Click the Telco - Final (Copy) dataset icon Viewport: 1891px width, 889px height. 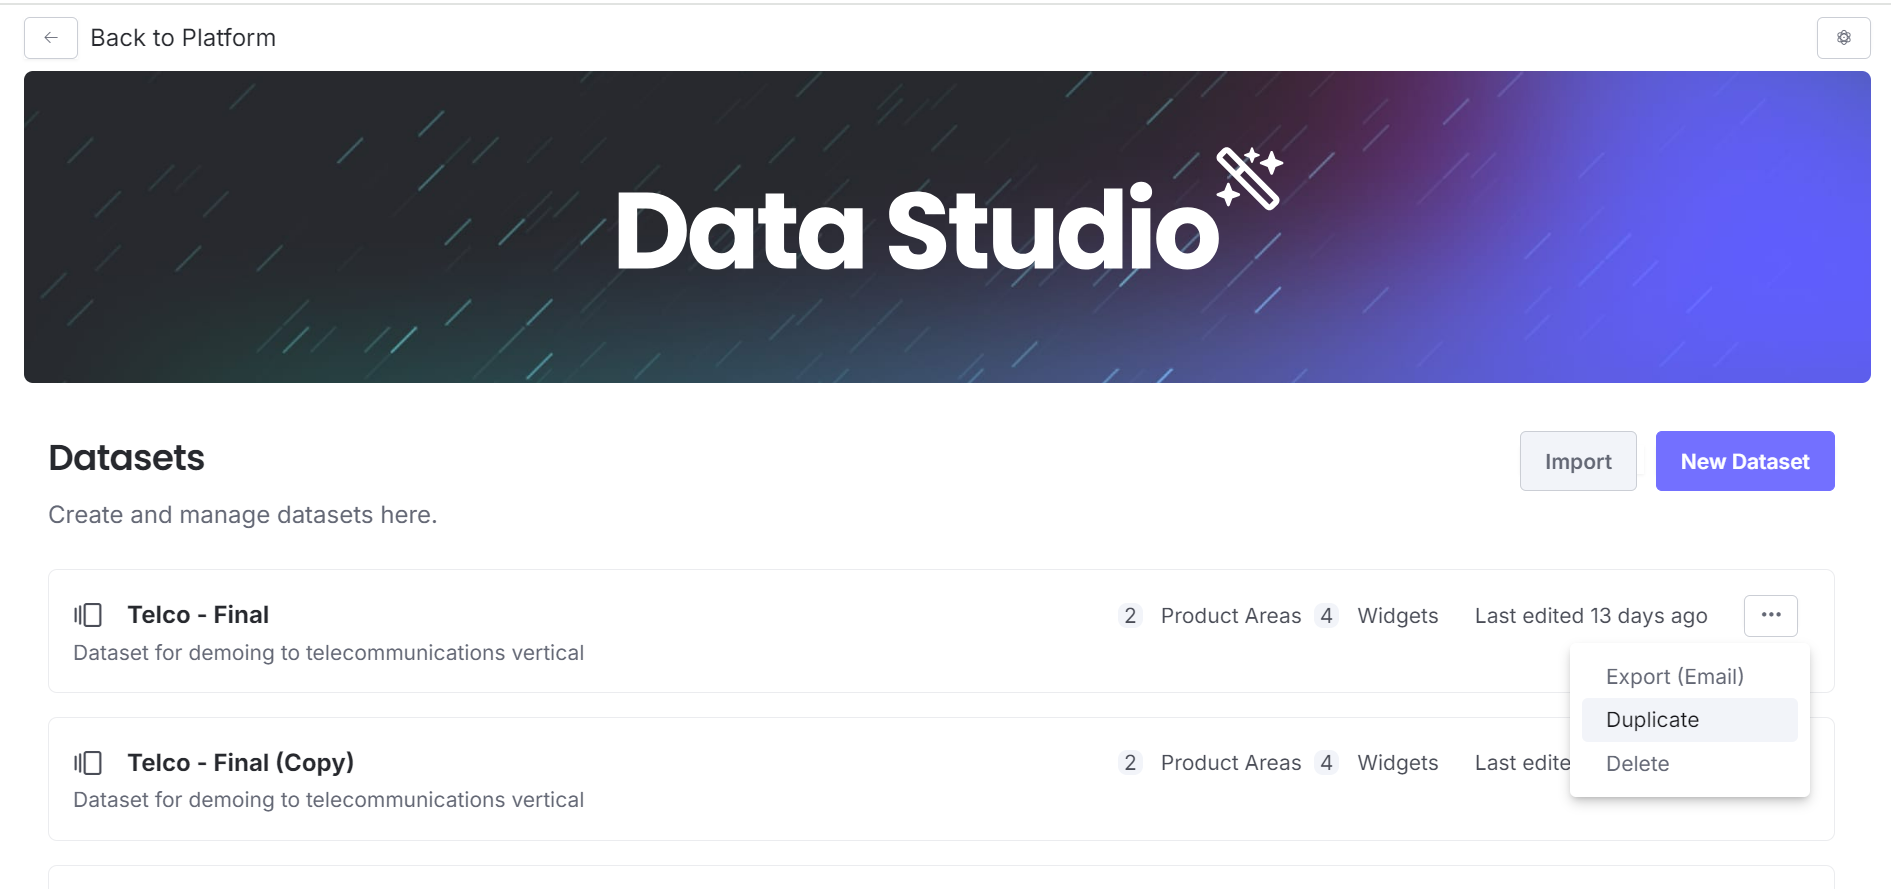point(88,763)
